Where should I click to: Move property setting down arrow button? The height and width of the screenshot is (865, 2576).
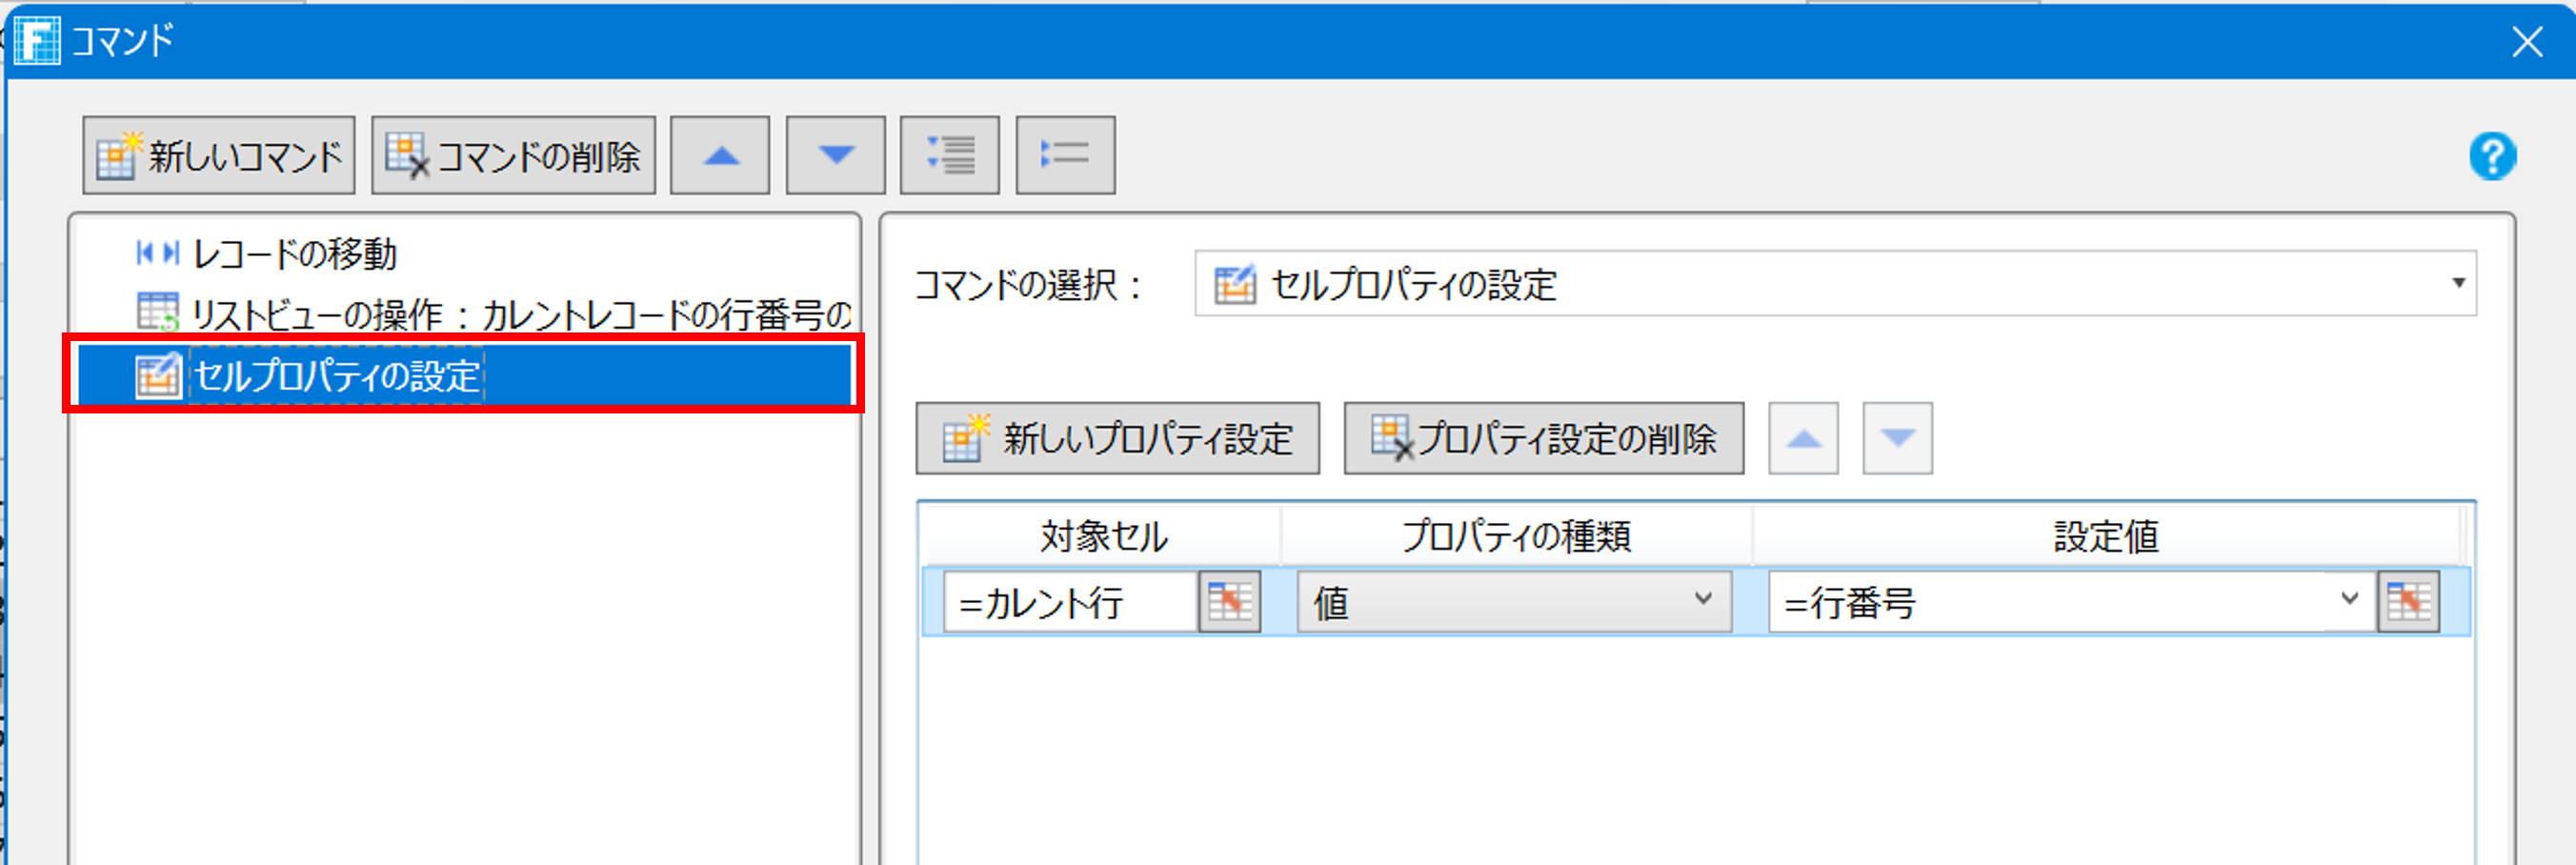tap(1897, 439)
